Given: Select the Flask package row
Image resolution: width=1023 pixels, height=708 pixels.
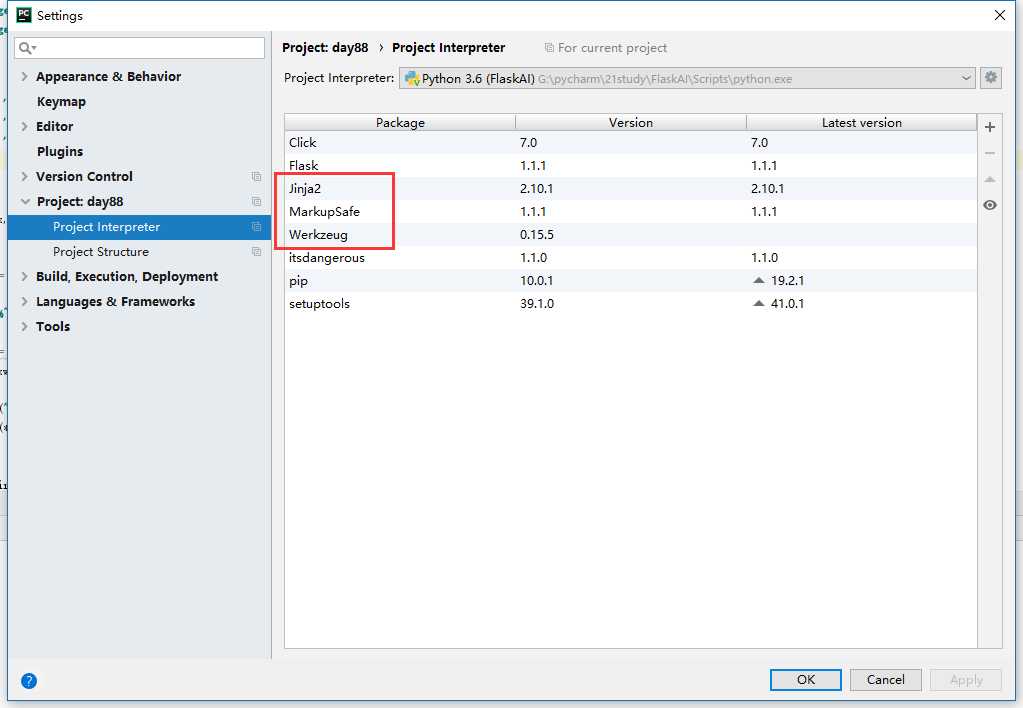Looking at the screenshot, I should coord(631,165).
